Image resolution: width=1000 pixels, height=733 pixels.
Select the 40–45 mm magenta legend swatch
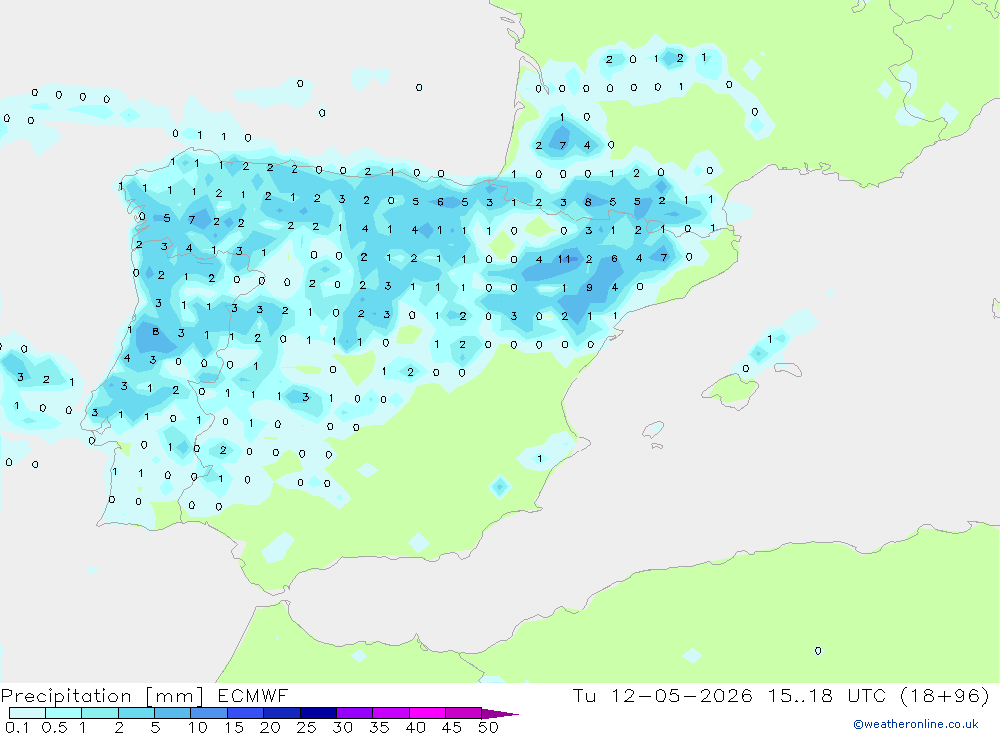click(x=427, y=713)
